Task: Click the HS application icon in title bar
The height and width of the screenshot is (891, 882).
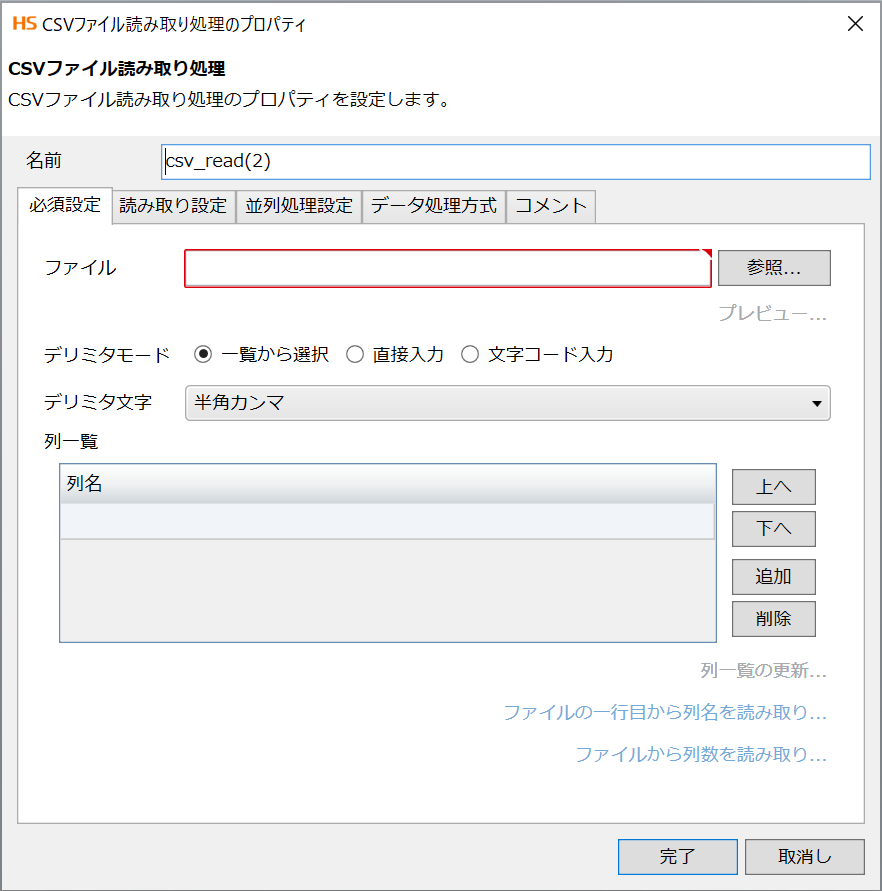Action: tap(24, 24)
